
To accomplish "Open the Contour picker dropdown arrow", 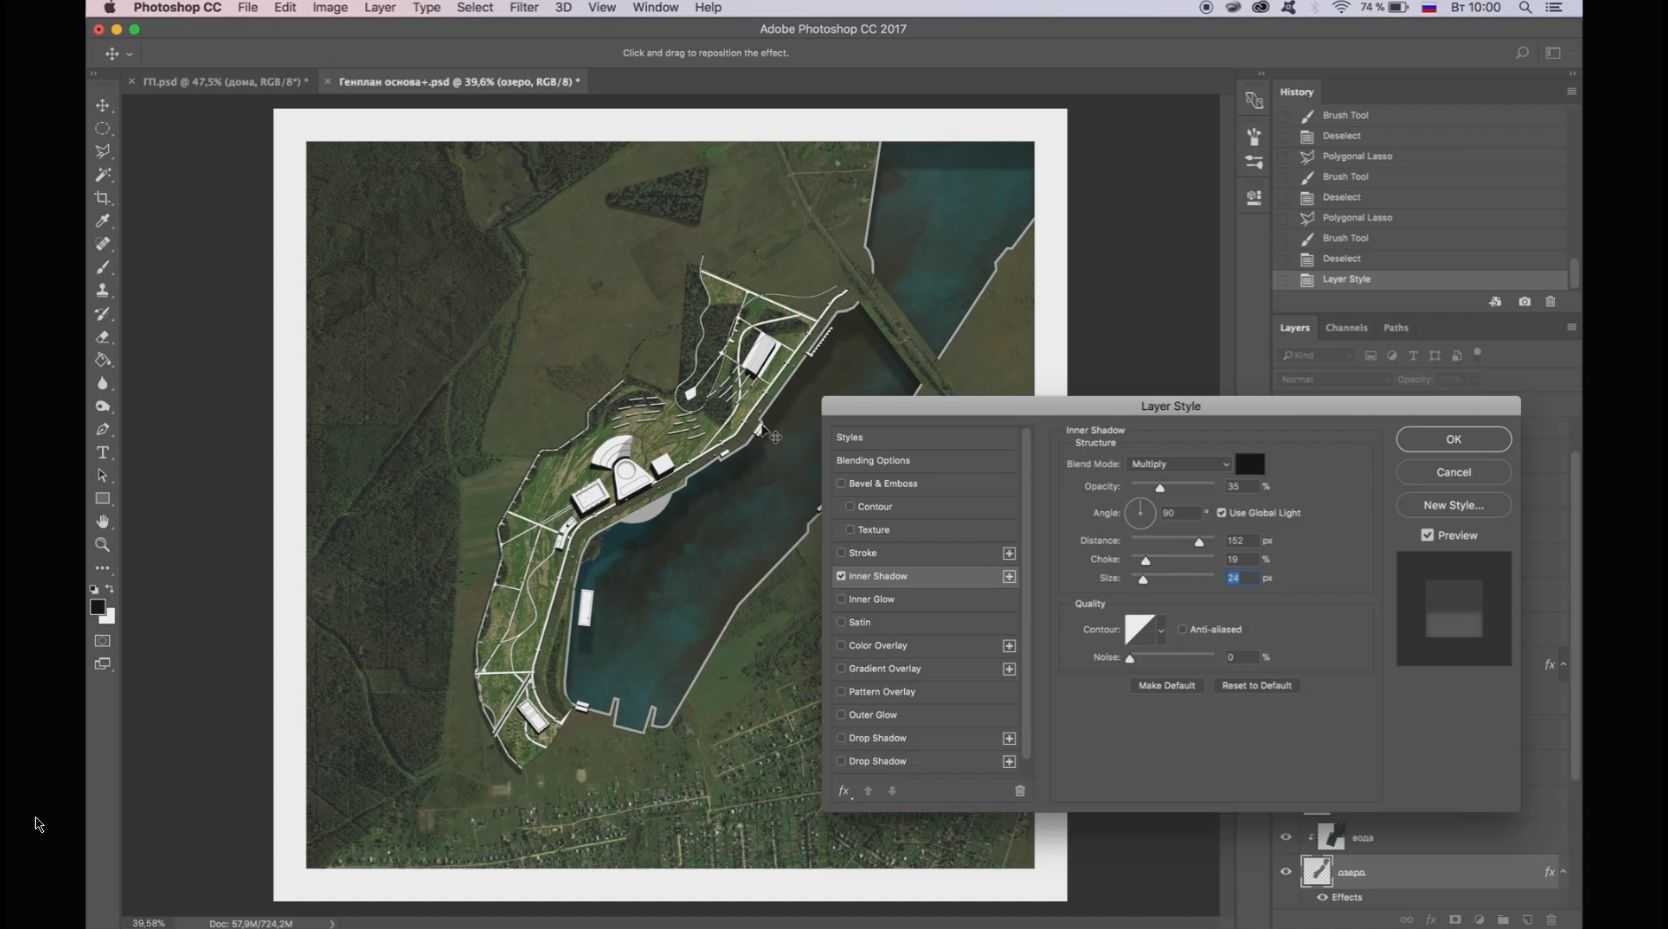I will click(x=1161, y=630).
